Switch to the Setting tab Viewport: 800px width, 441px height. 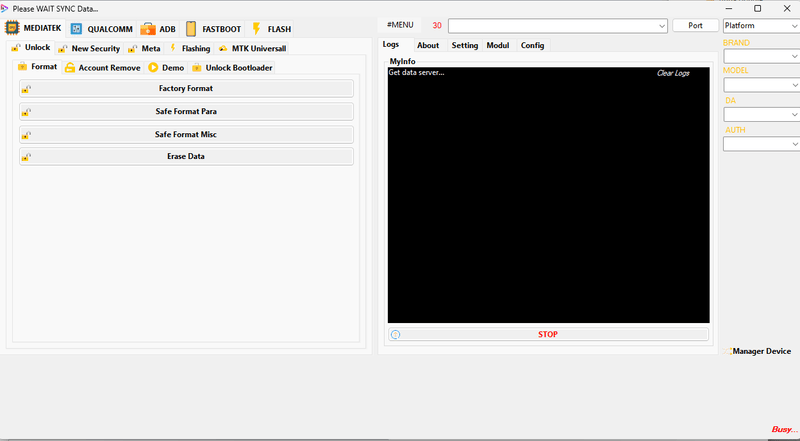[x=464, y=45]
